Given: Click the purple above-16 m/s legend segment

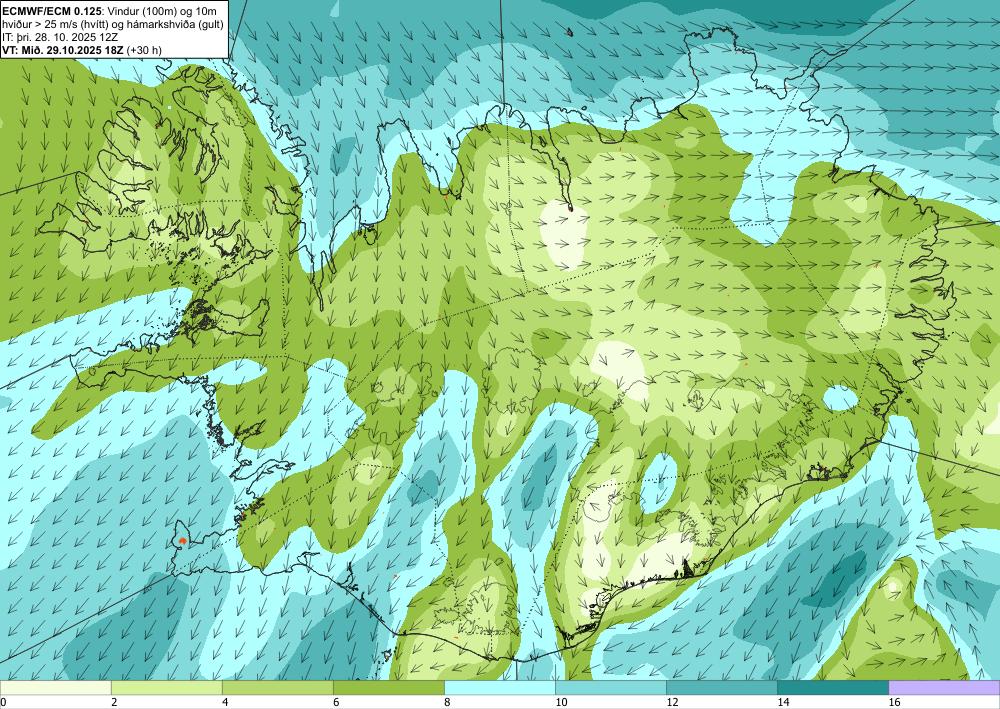Looking at the screenshot, I should 944,688.
